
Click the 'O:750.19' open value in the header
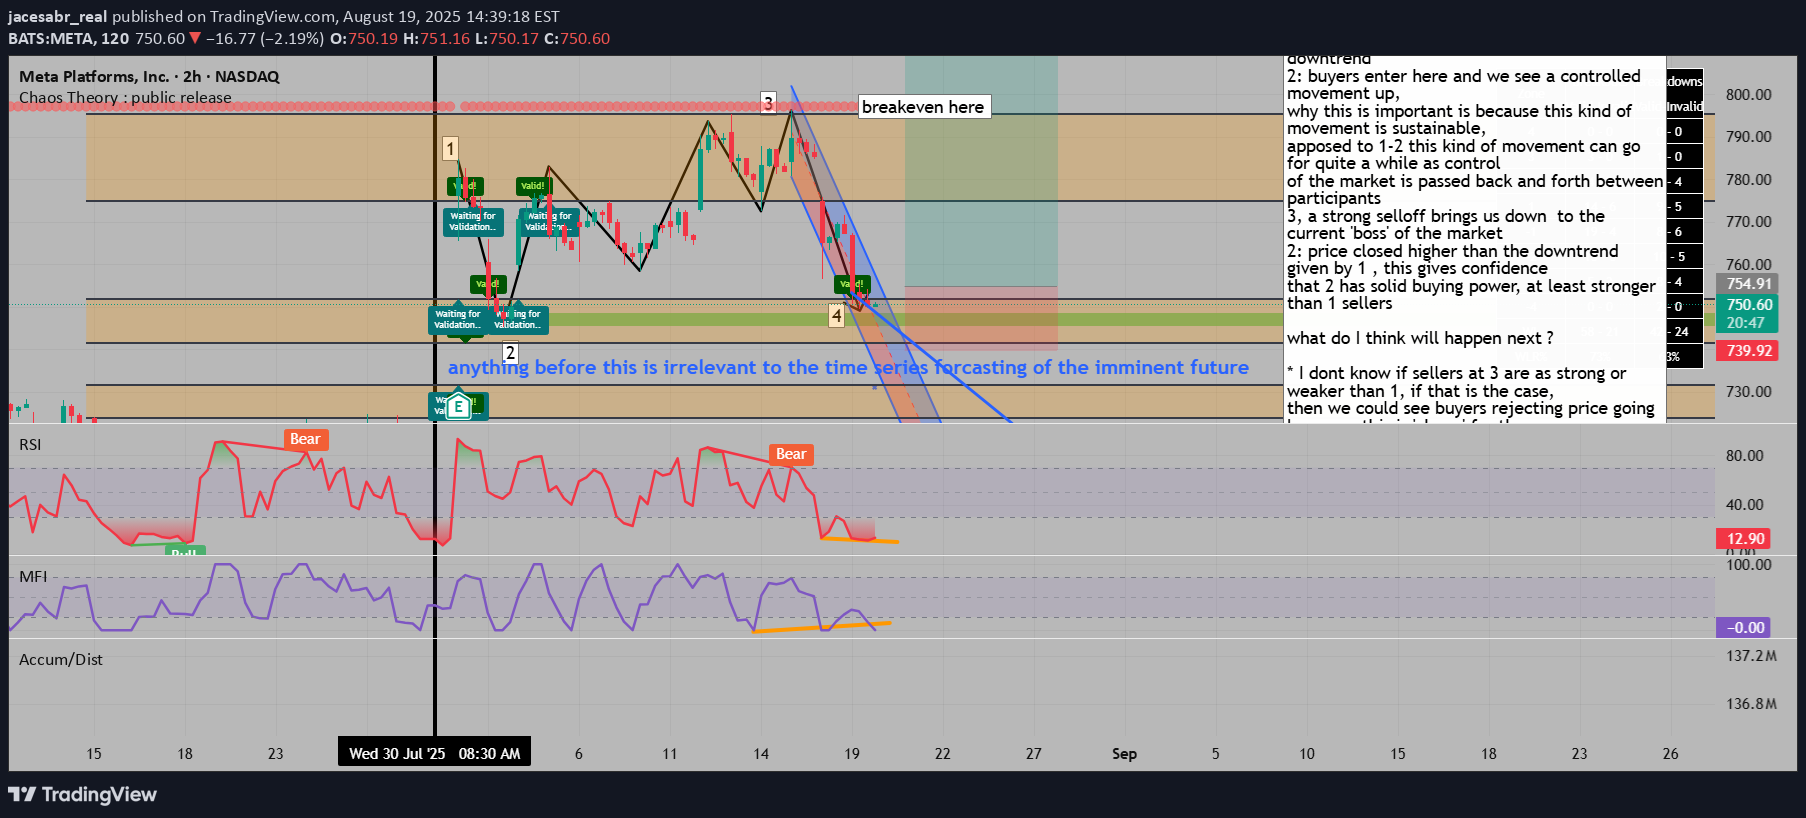coord(364,39)
